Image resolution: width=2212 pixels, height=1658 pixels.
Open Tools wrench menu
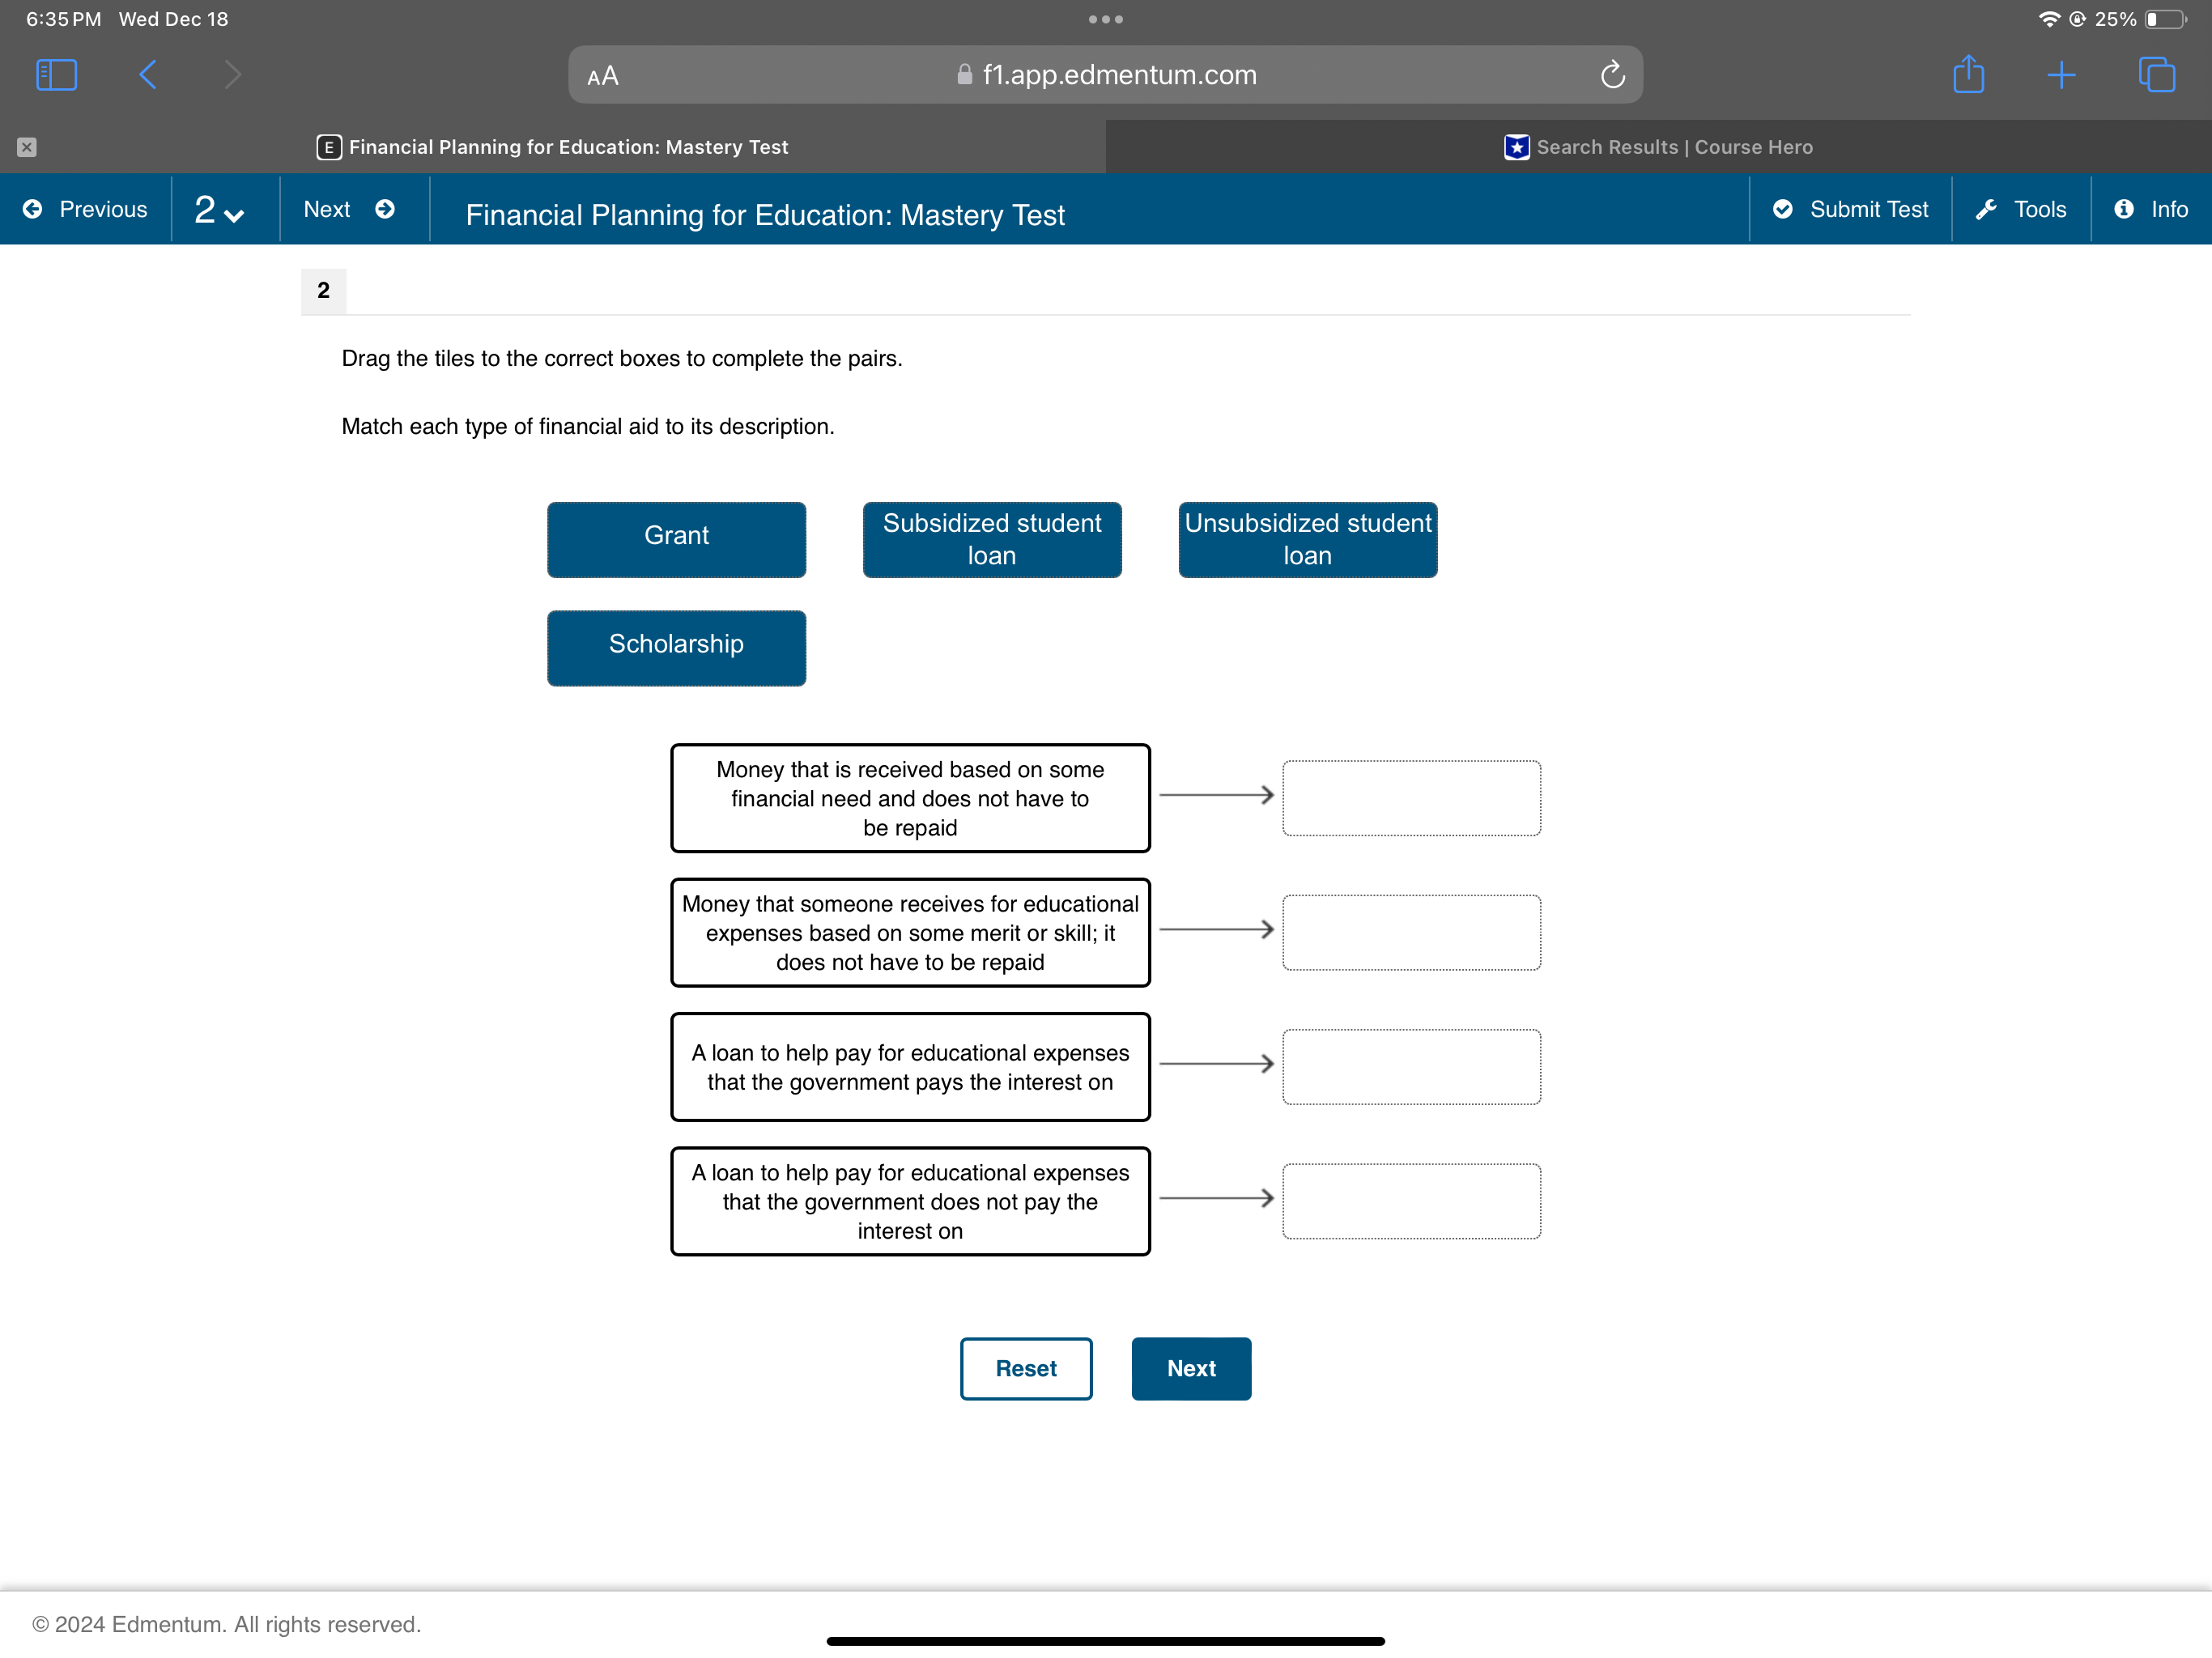pyautogui.click(x=2021, y=209)
